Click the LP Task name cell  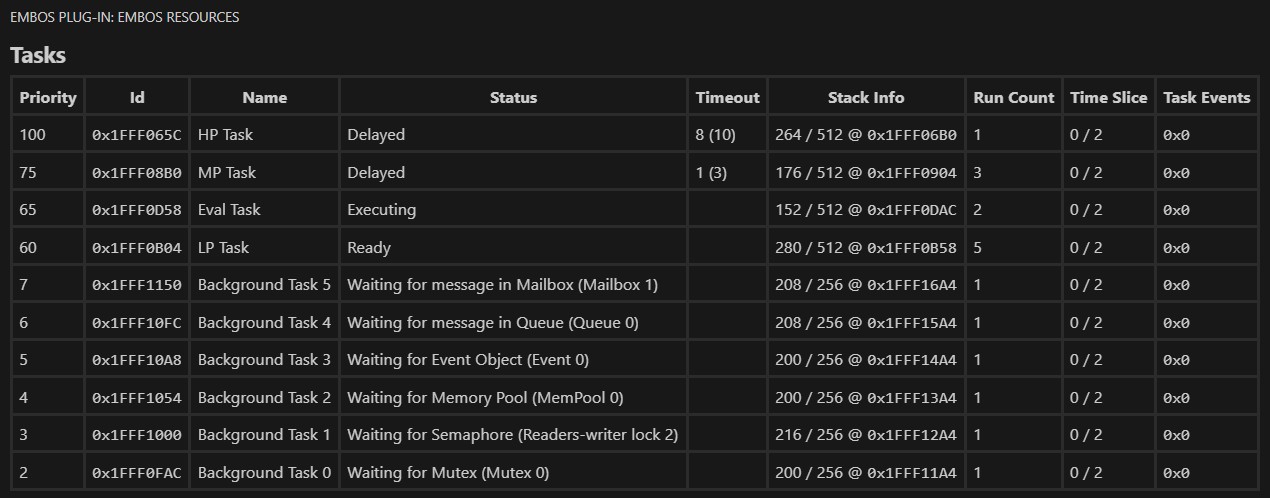point(224,248)
